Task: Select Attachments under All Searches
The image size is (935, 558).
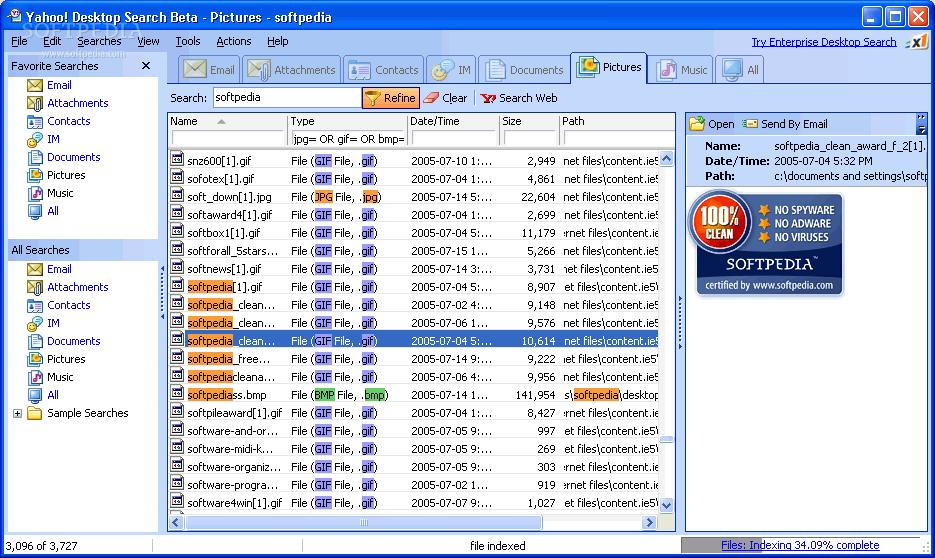Action: 78,287
